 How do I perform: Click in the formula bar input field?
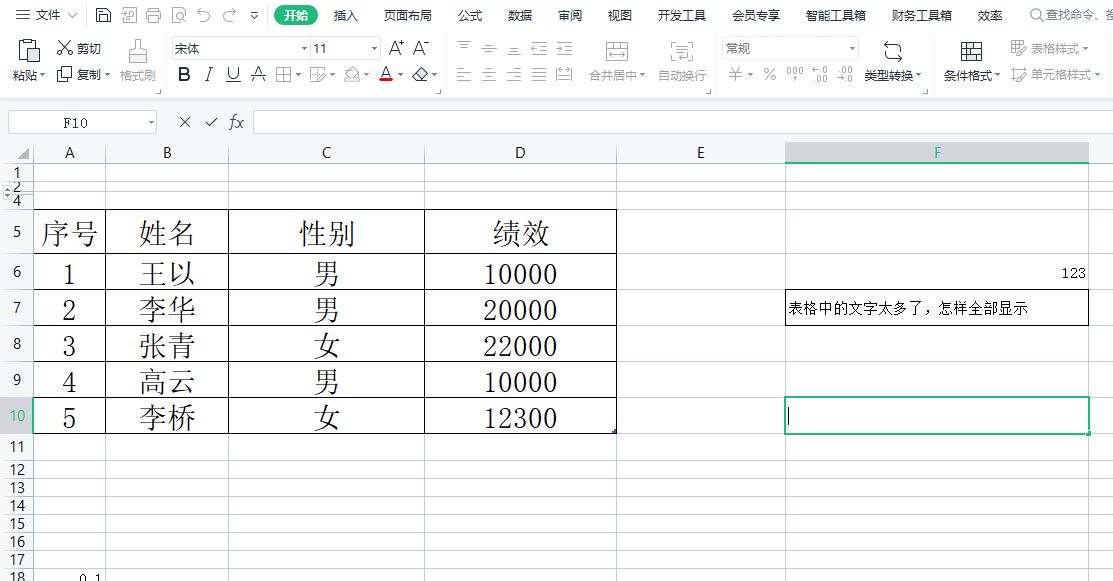[x=683, y=122]
